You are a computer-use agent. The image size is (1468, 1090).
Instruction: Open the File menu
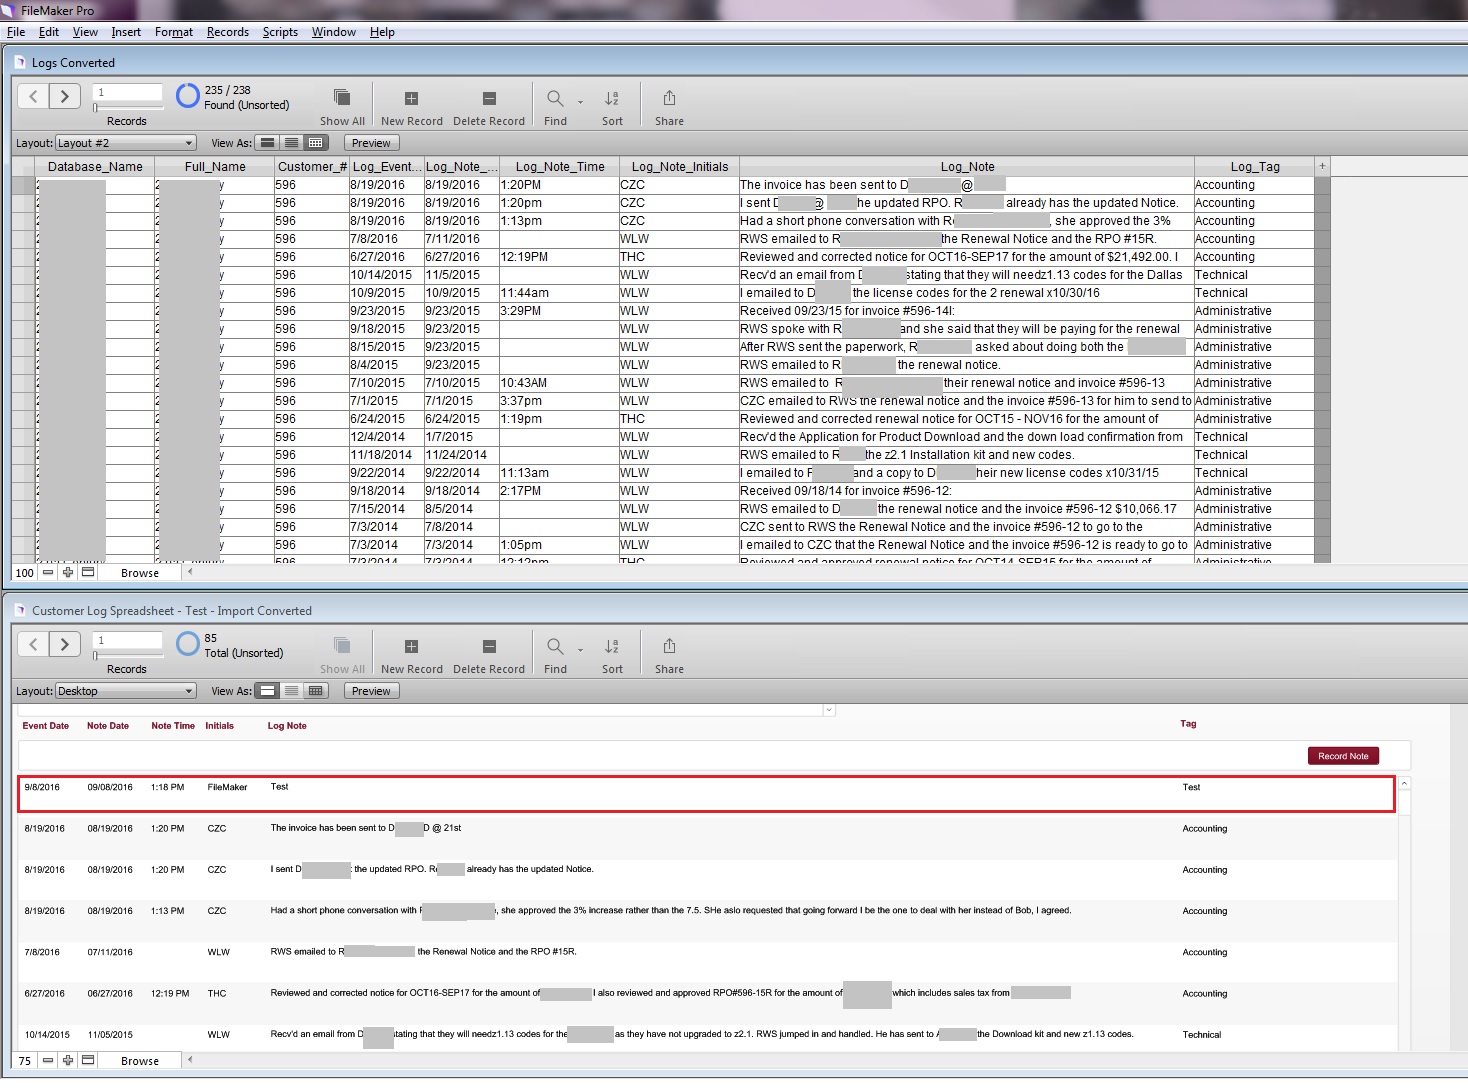(16, 32)
